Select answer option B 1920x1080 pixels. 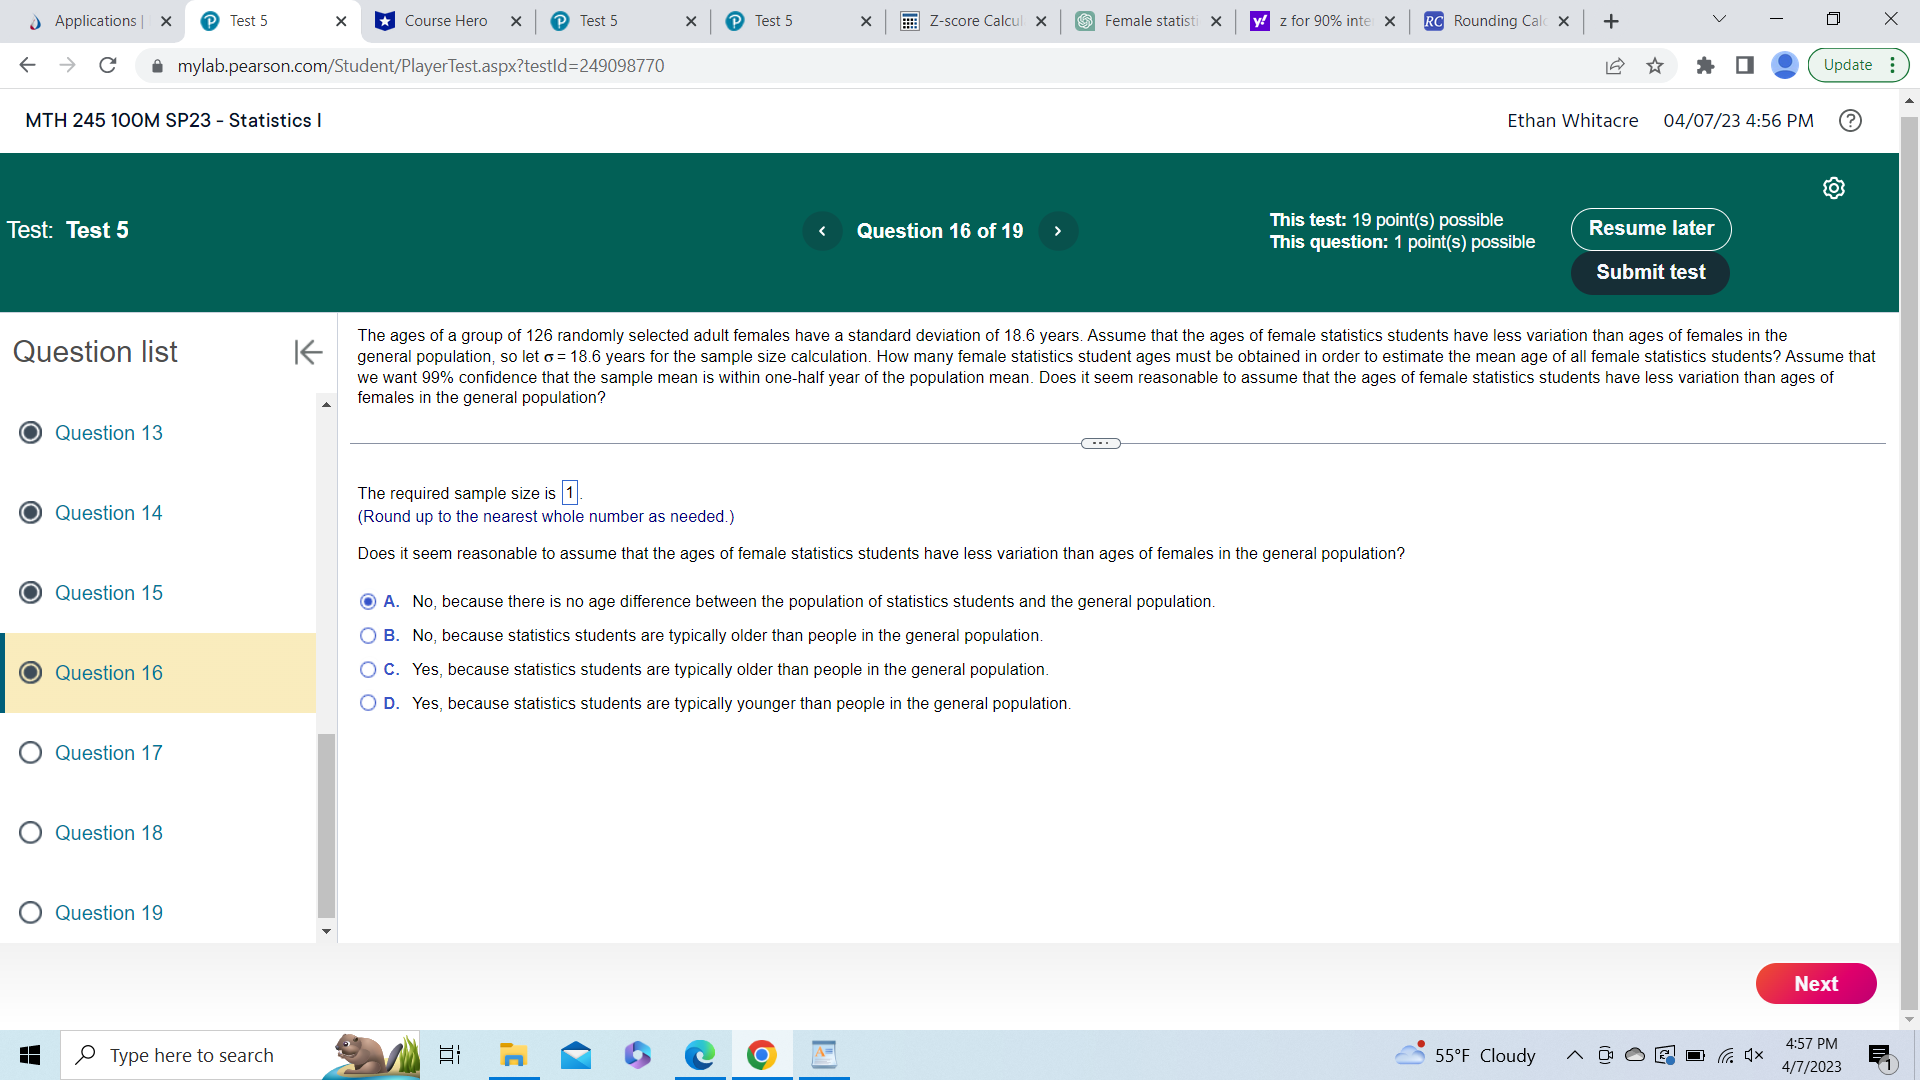point(368,636)
